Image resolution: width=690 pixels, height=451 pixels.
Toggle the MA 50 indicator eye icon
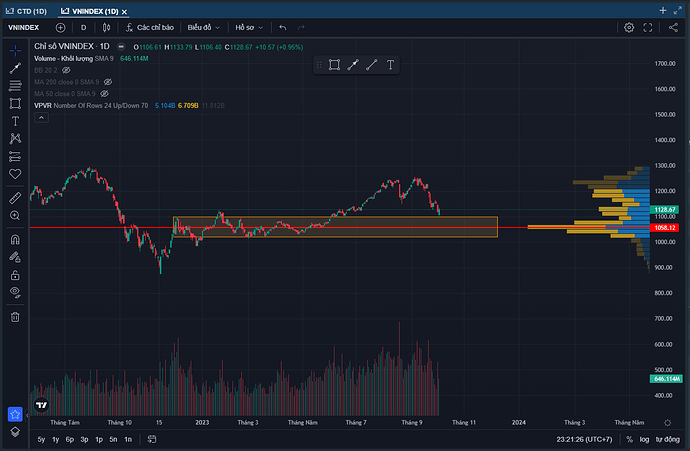point(105,93)
